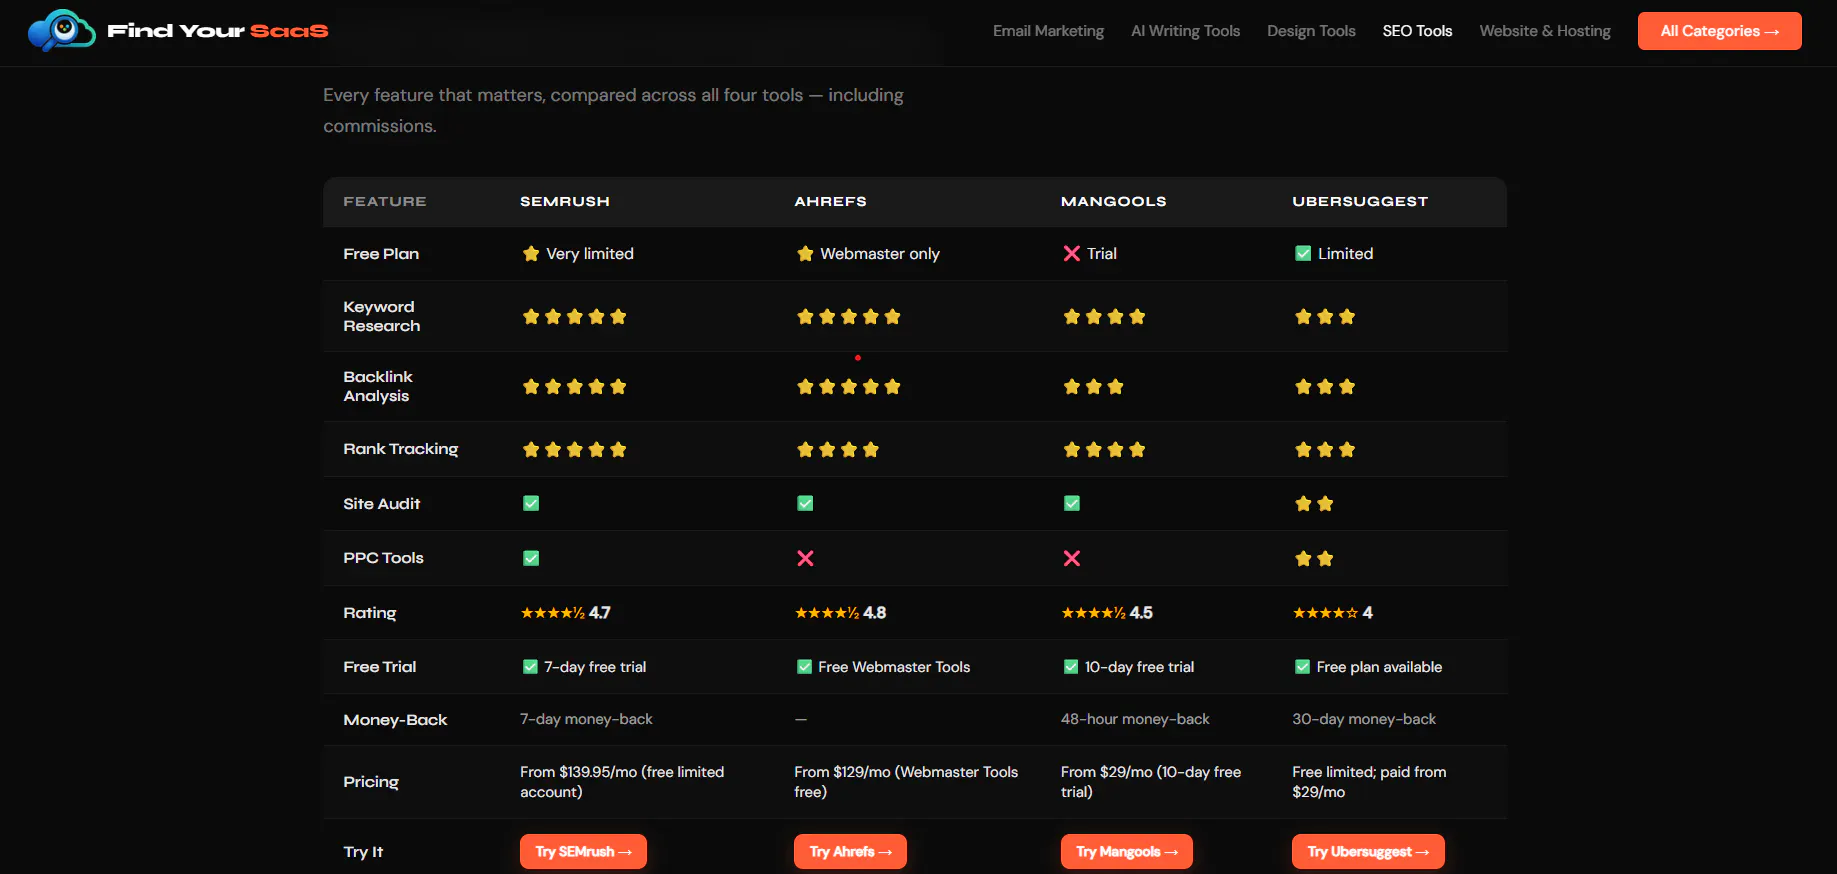
Task: Click Semrush's 4.7 rating value
Action: tap(600, 613)
